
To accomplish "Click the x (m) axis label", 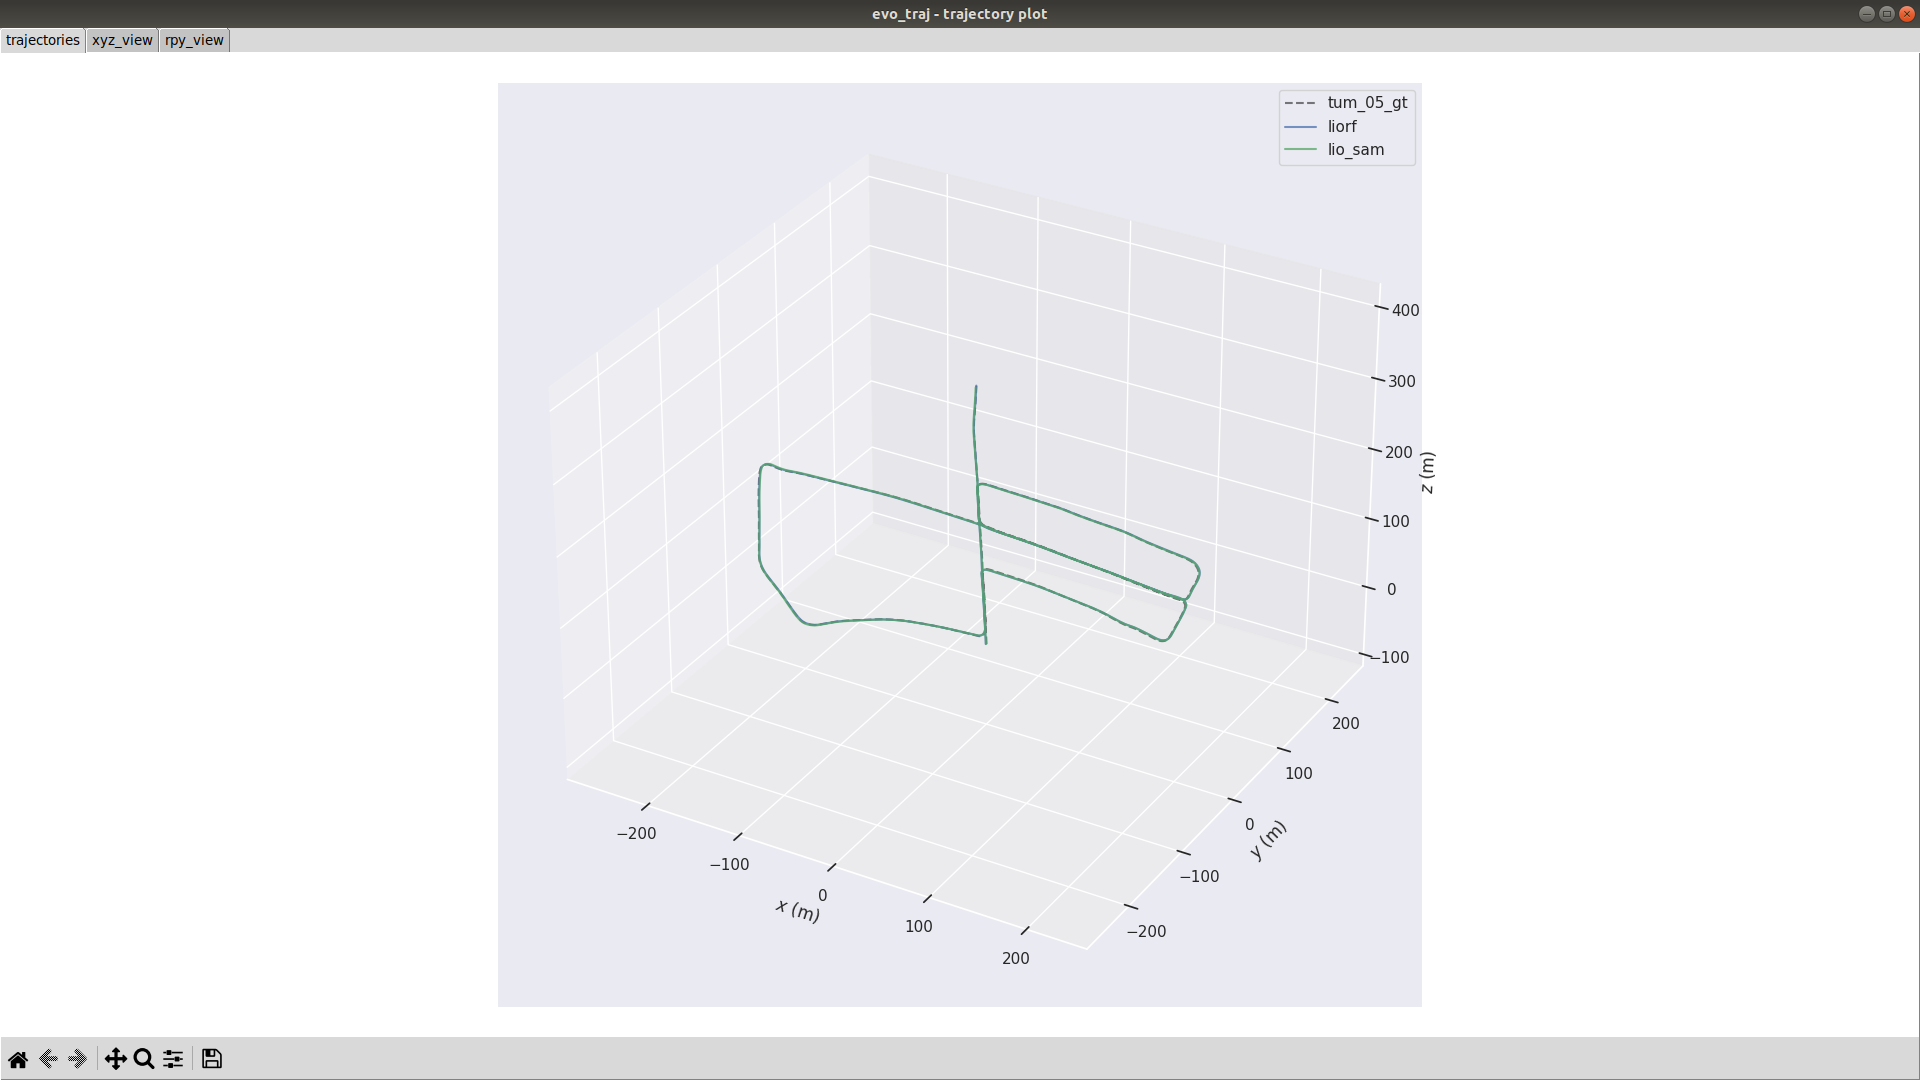I will tap(798, 910).
